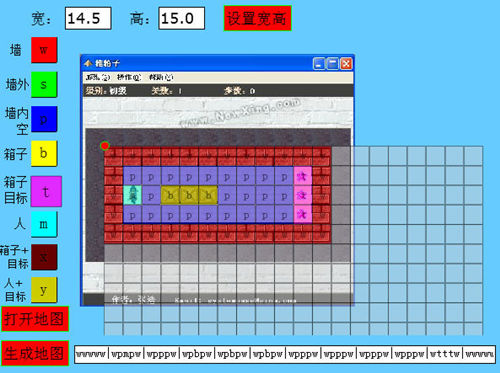This screenshot has width=500, height=373.
Task: Select the red wall tile 'w'
Action: (44, 50)
